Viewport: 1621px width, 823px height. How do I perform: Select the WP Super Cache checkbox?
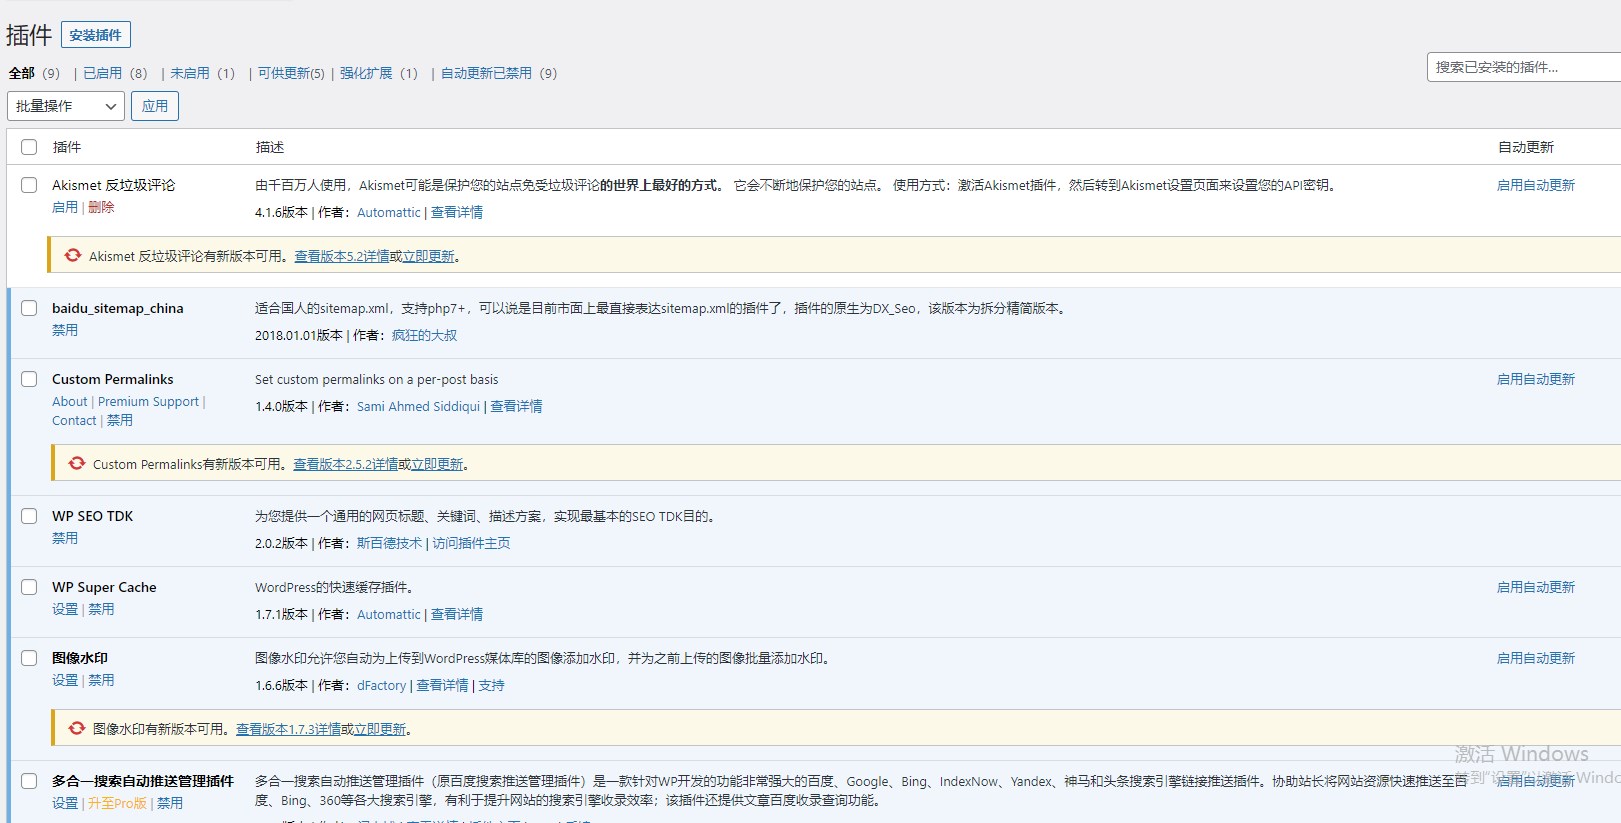pos(29,587)
